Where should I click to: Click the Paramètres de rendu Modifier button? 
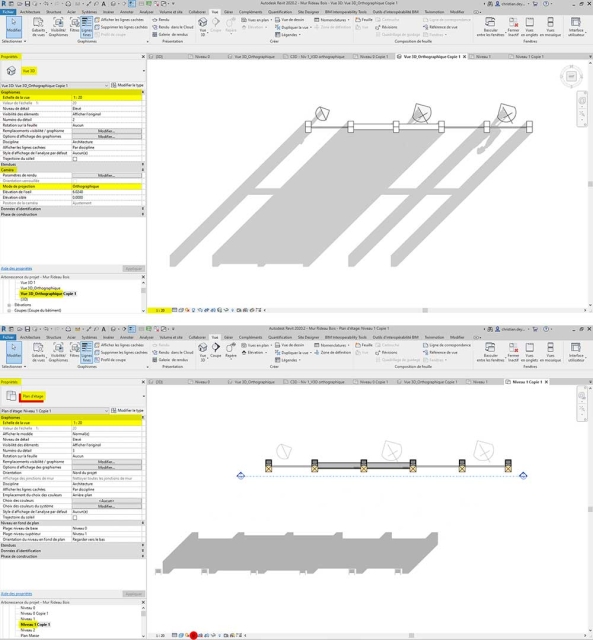[x=107, y=176]
